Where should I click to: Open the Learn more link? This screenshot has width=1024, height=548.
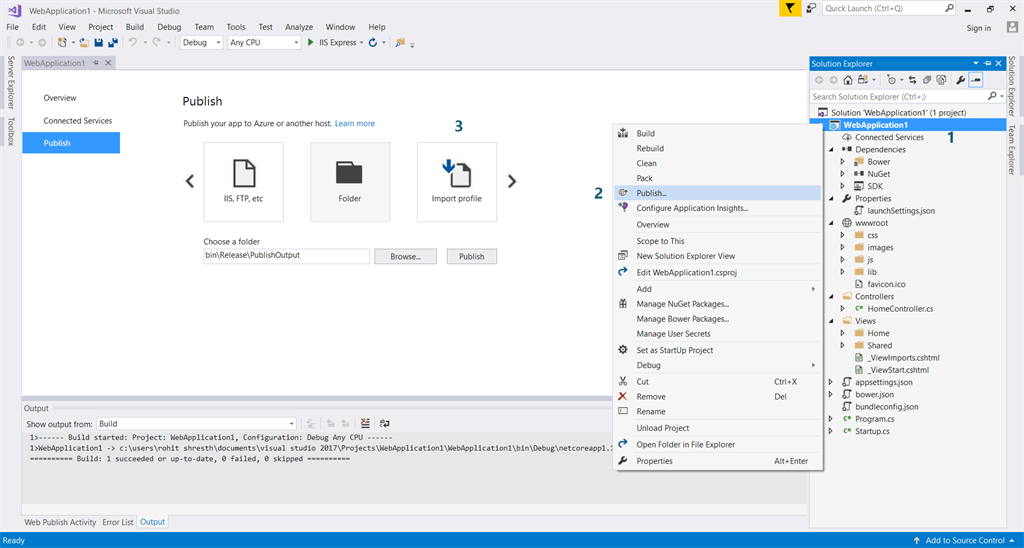pos(355,124)
